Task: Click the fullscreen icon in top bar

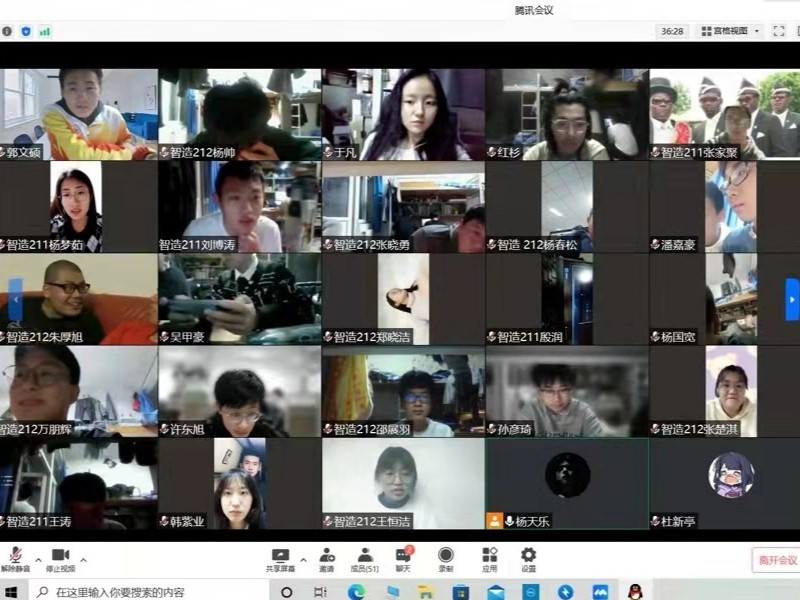Action: 780,31
